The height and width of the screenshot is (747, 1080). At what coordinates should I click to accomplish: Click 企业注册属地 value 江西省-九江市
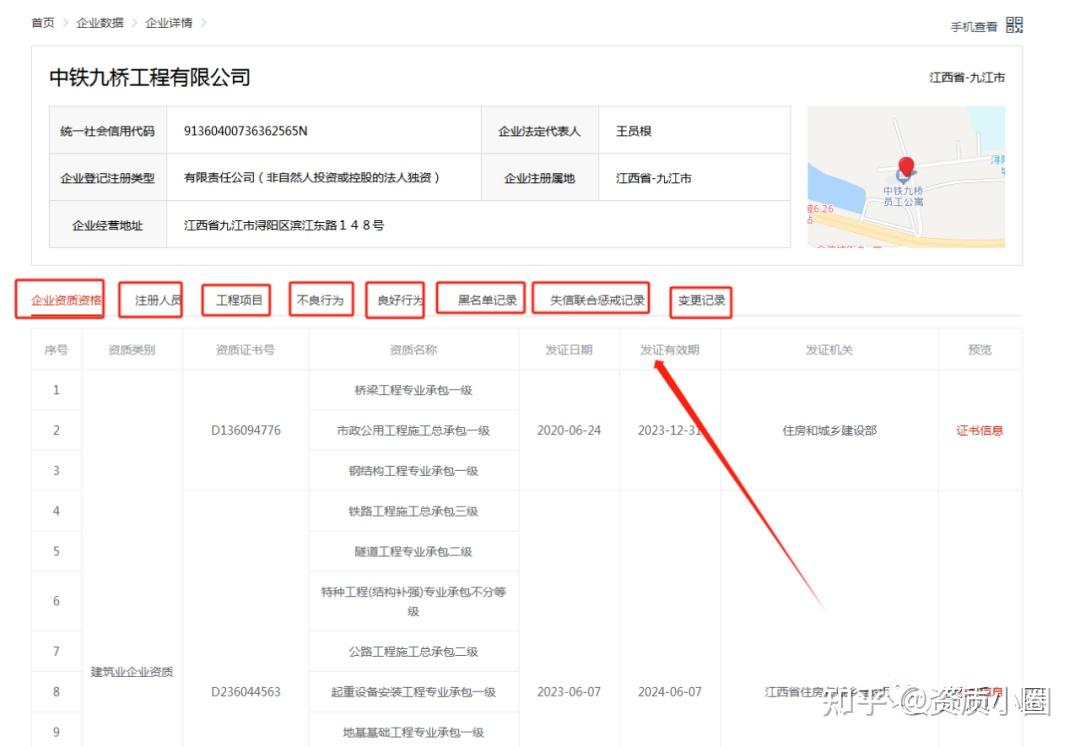click(x=654, y=178)
